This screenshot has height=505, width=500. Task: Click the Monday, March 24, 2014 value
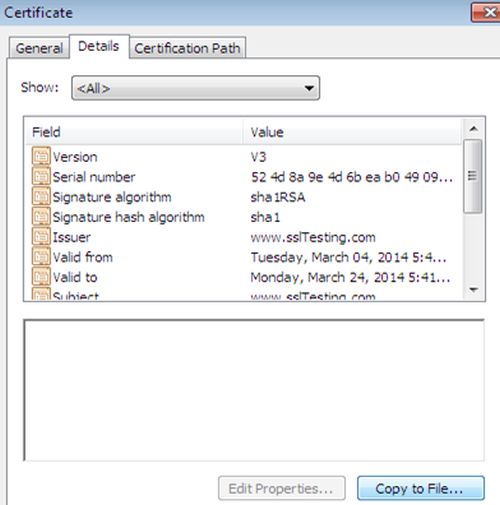click(350, 277)
